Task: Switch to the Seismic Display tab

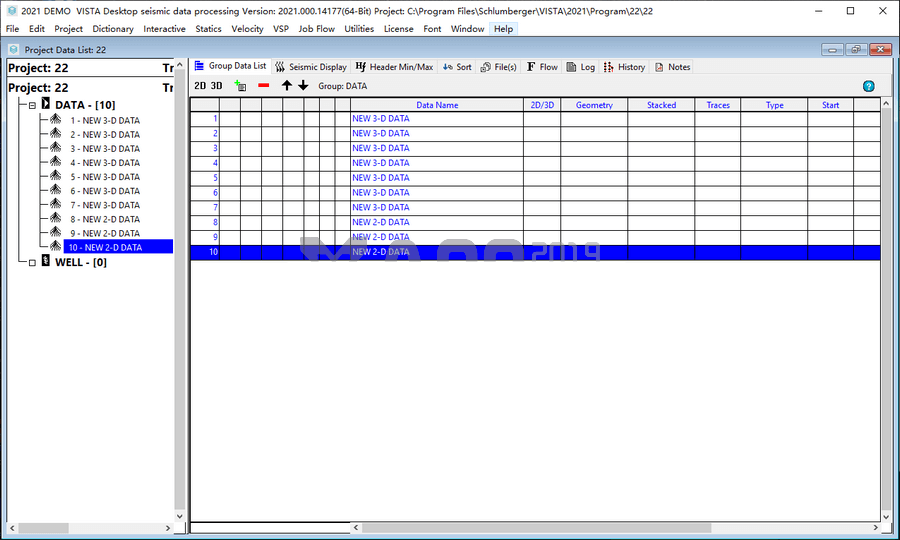Action: click(311, 67)
